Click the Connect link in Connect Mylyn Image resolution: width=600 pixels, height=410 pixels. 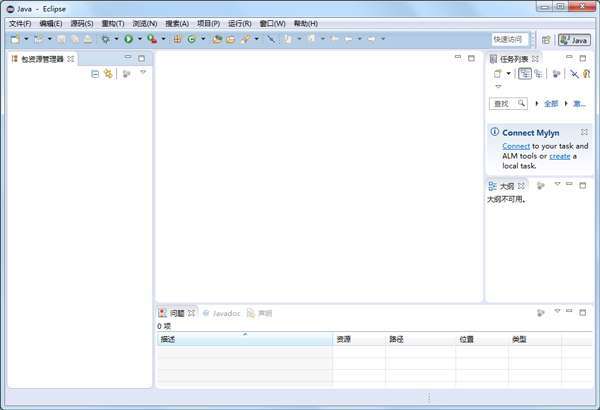pyautogui.click(x=516, y=146)
